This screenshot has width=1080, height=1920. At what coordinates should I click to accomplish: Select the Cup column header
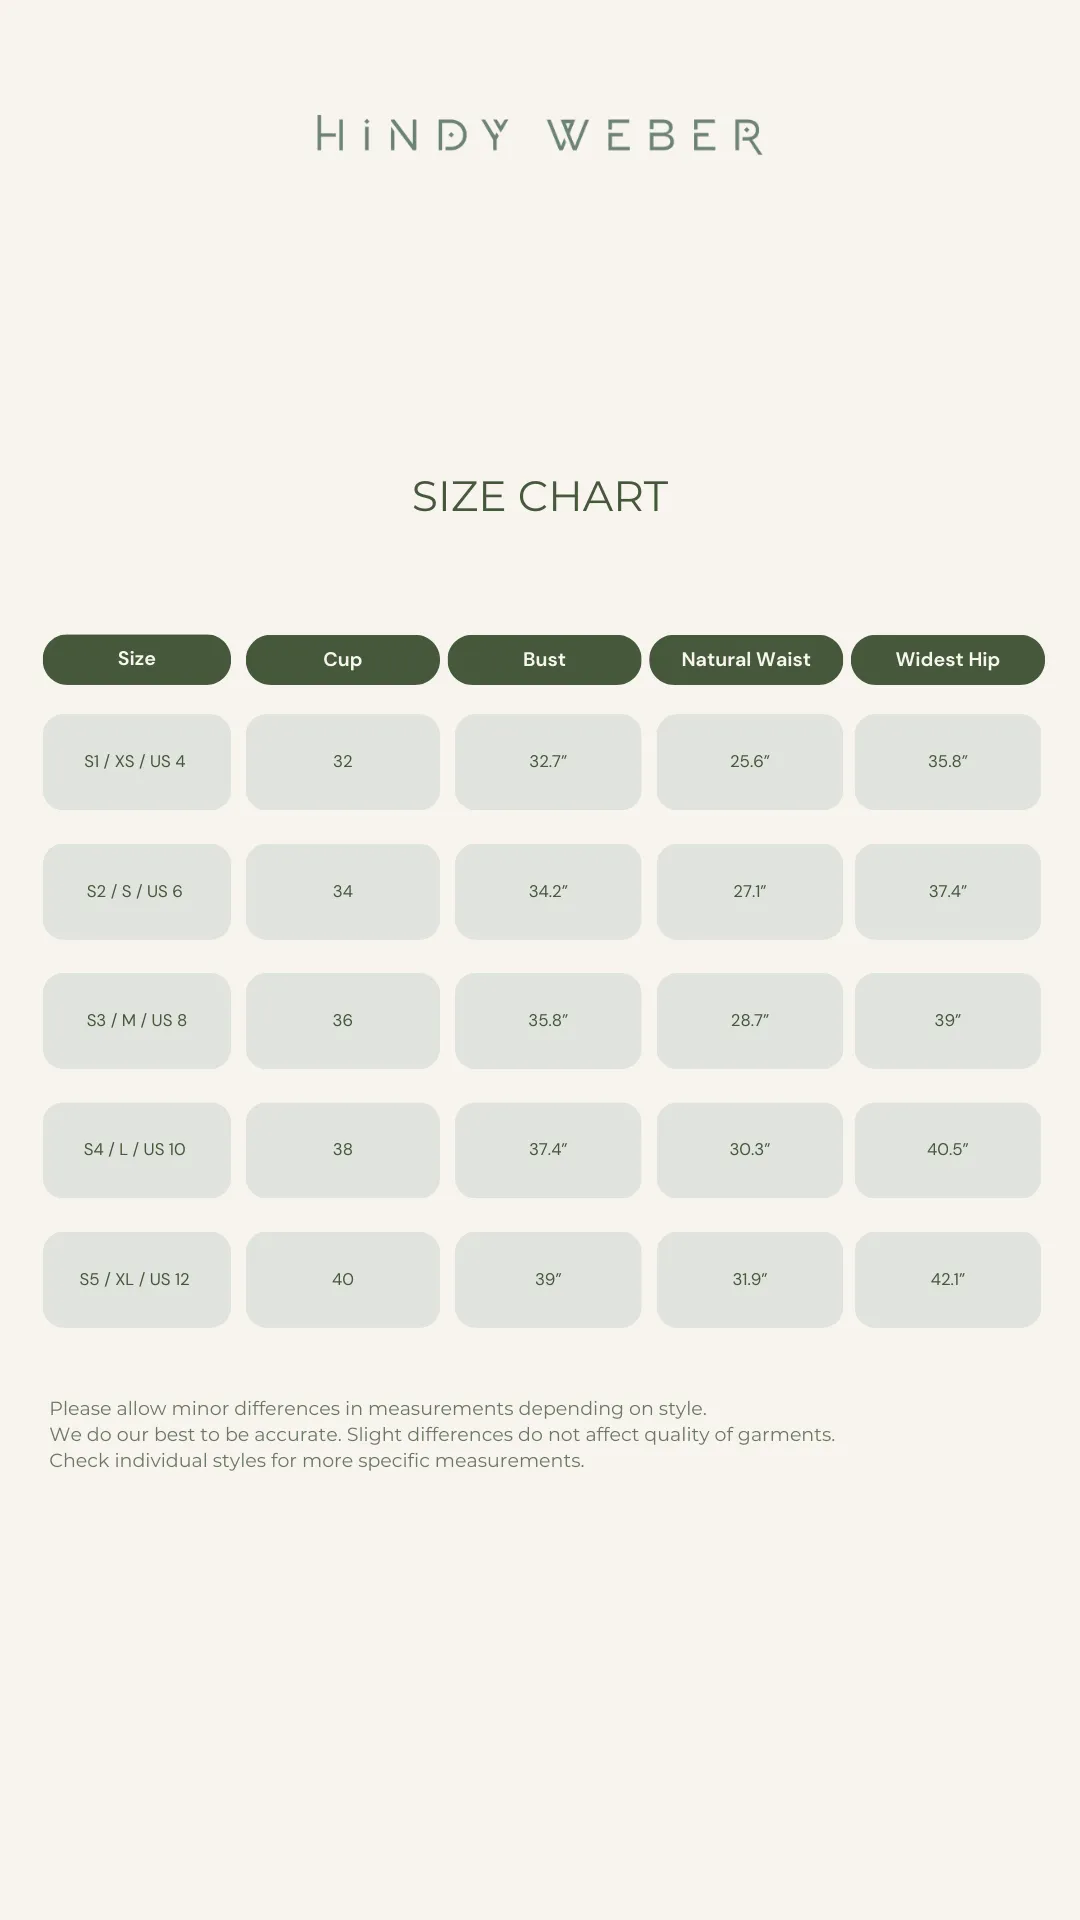pos(343,660)
